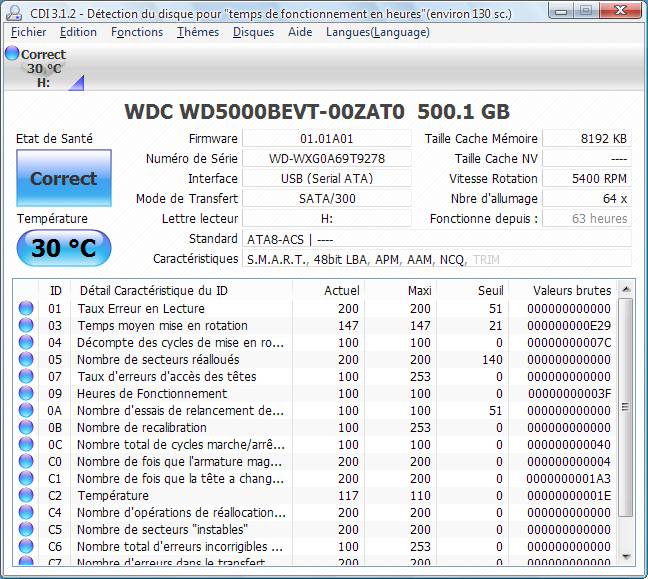Click the Standard field ATA8-ACS
The width and height of the screenshot is (648, 579).
pyautogui.click(x=437, y=239)
